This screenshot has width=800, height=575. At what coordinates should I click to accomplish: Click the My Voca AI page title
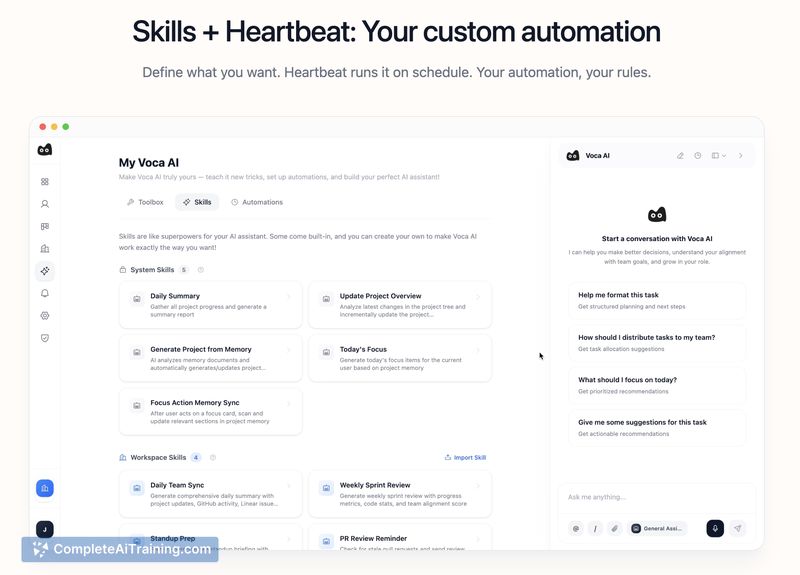[x=149, y=163]
